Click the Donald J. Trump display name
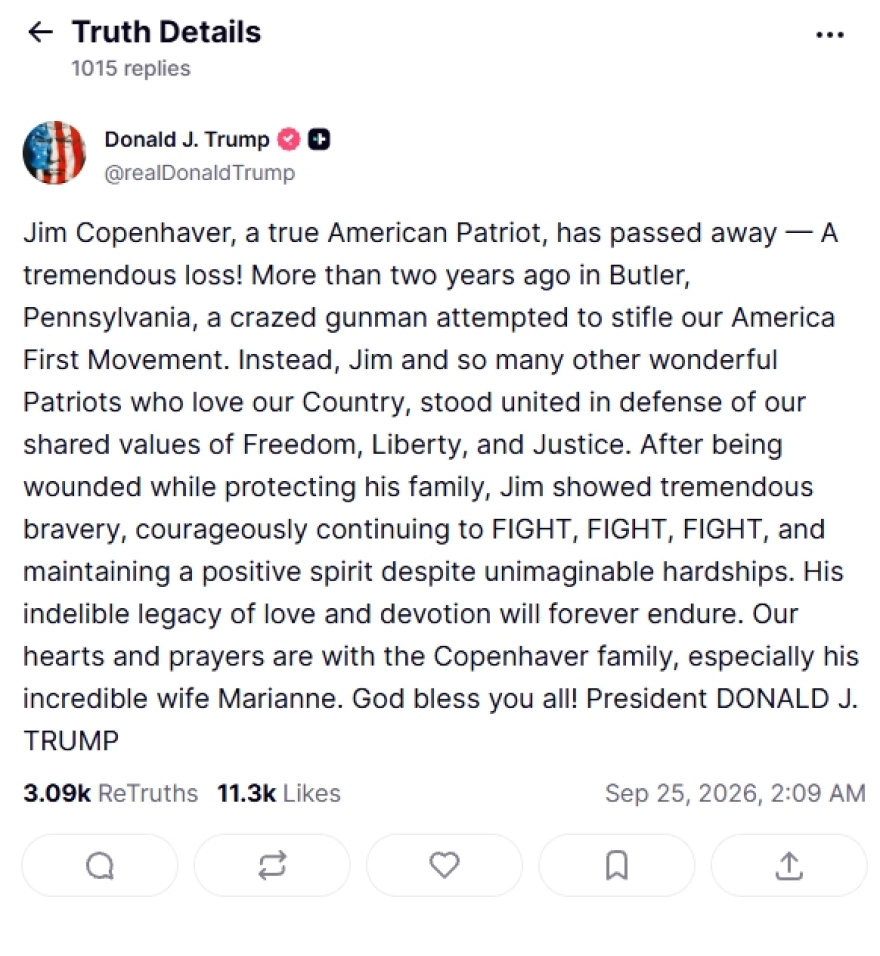Screen dimensions: 880x956 pyautogui.click(x=187, y=140)
